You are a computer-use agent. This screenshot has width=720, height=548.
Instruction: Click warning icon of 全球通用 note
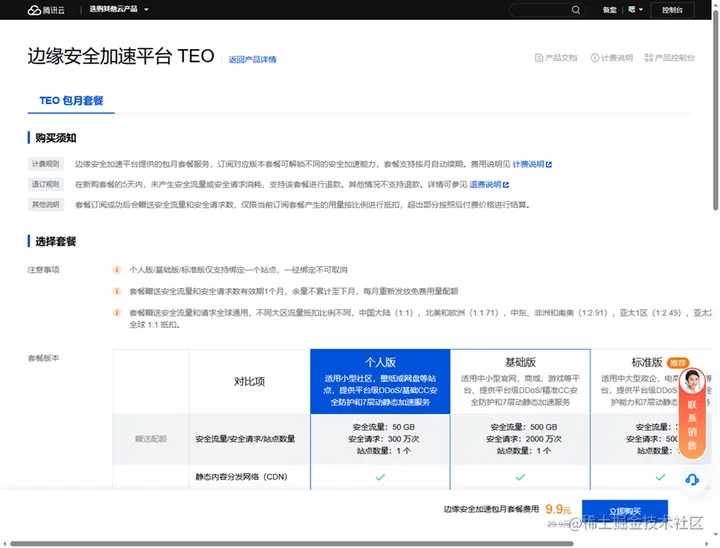[117, 313]
